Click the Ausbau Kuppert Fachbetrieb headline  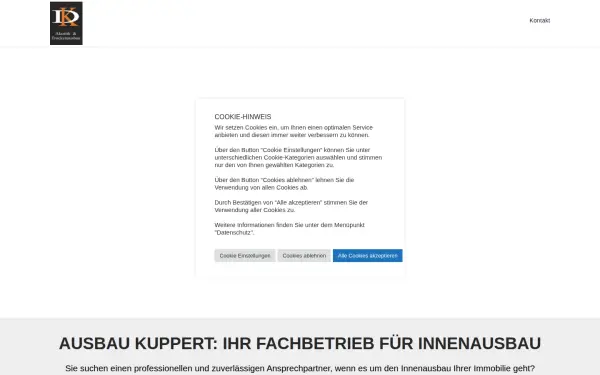point(300,343)
